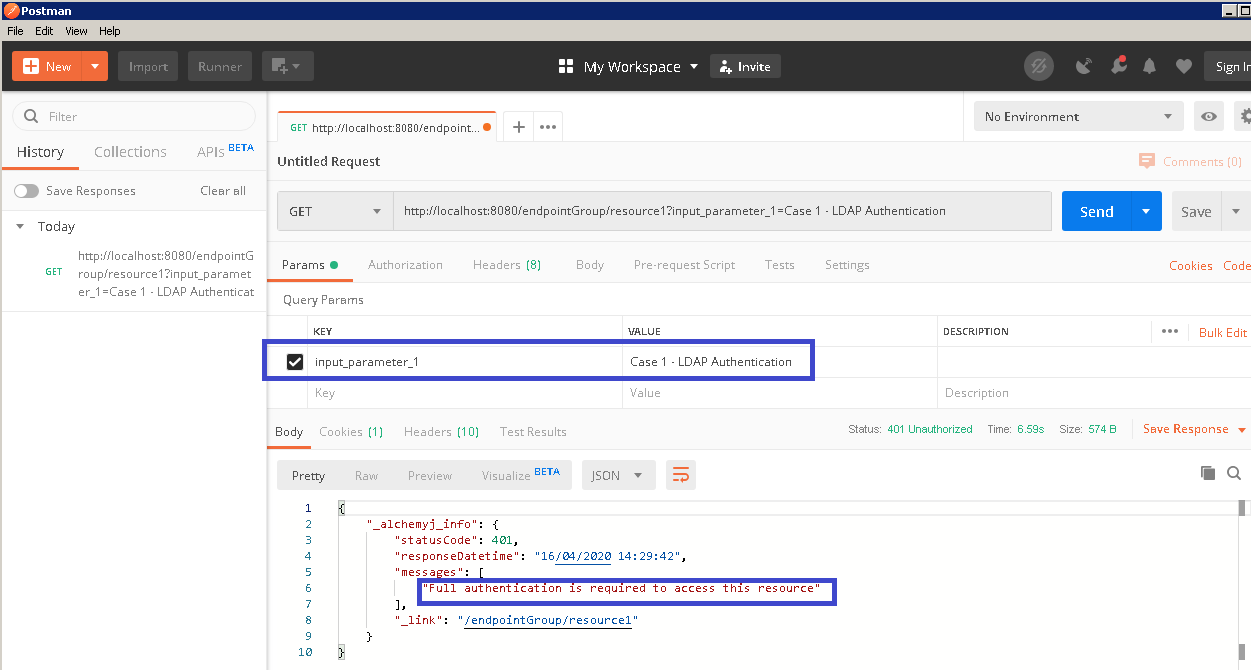This screenshot has width=1251, height=670.
Task: Click the Save request button
Action: [1196, 211]
